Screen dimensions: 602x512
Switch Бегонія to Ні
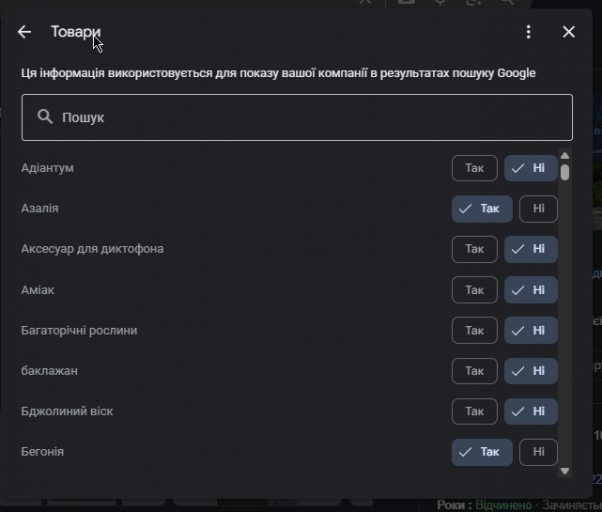[x=538, y=452]
